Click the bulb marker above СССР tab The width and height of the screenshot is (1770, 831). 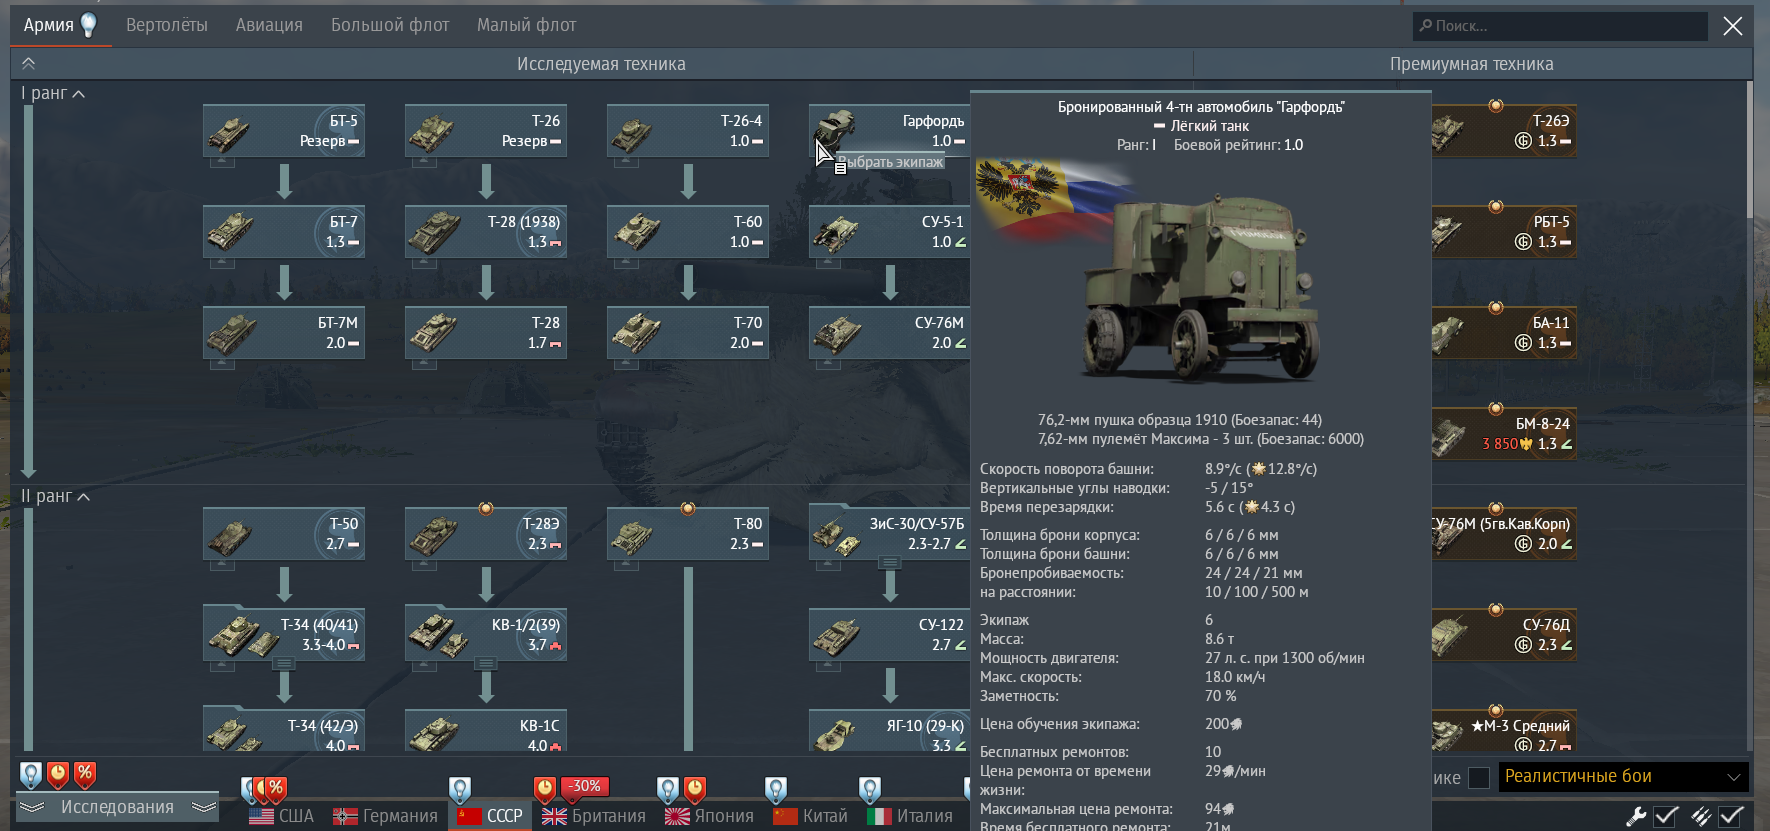[460, 790]
